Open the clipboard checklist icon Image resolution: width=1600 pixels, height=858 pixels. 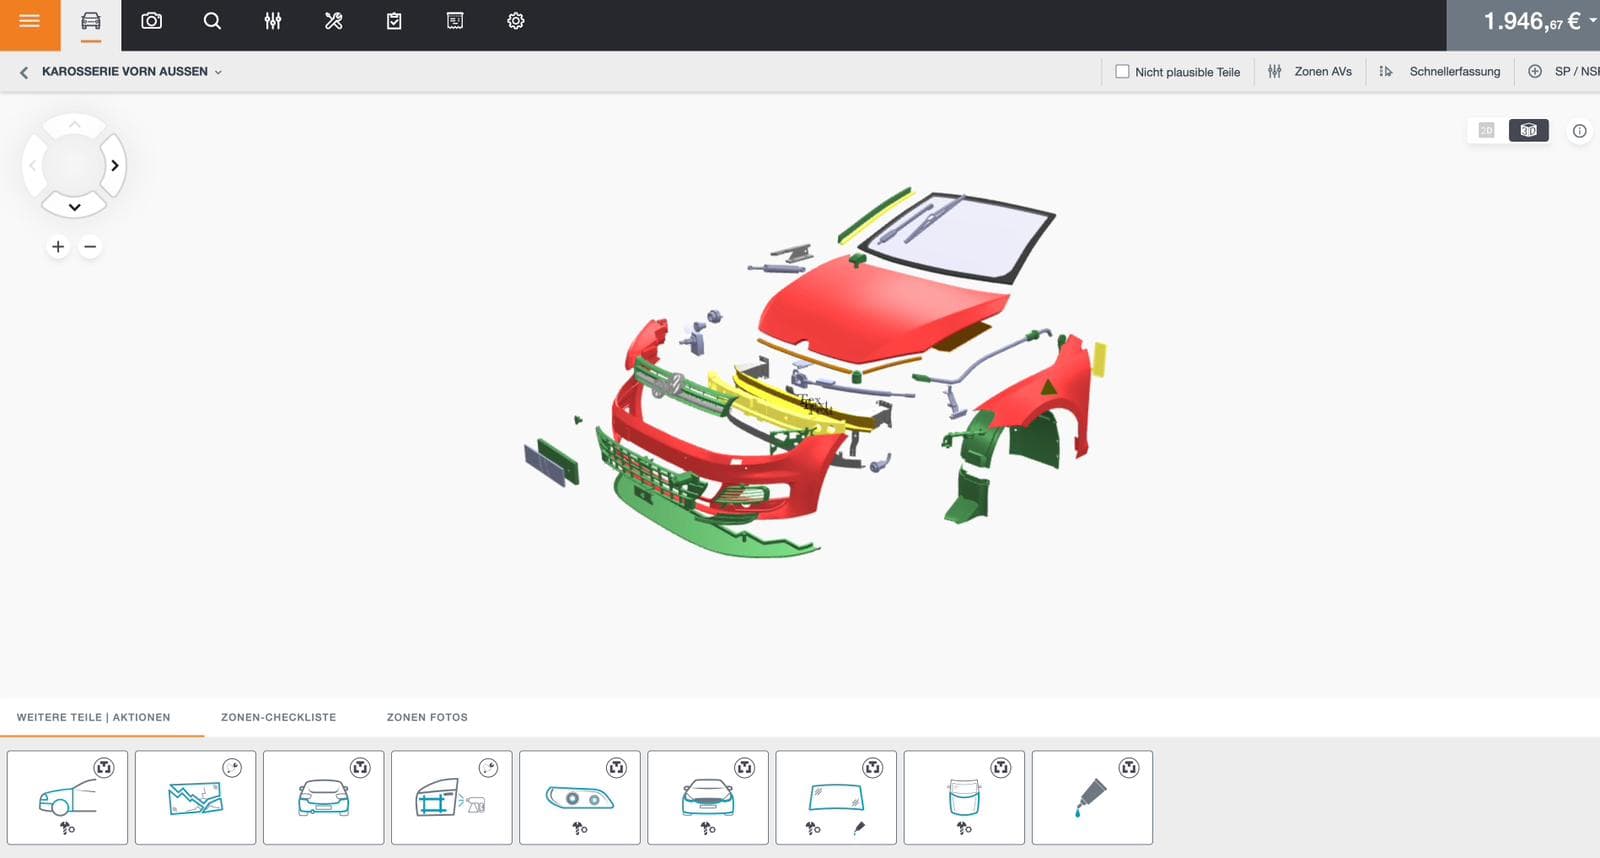click(x=394, y=21)
